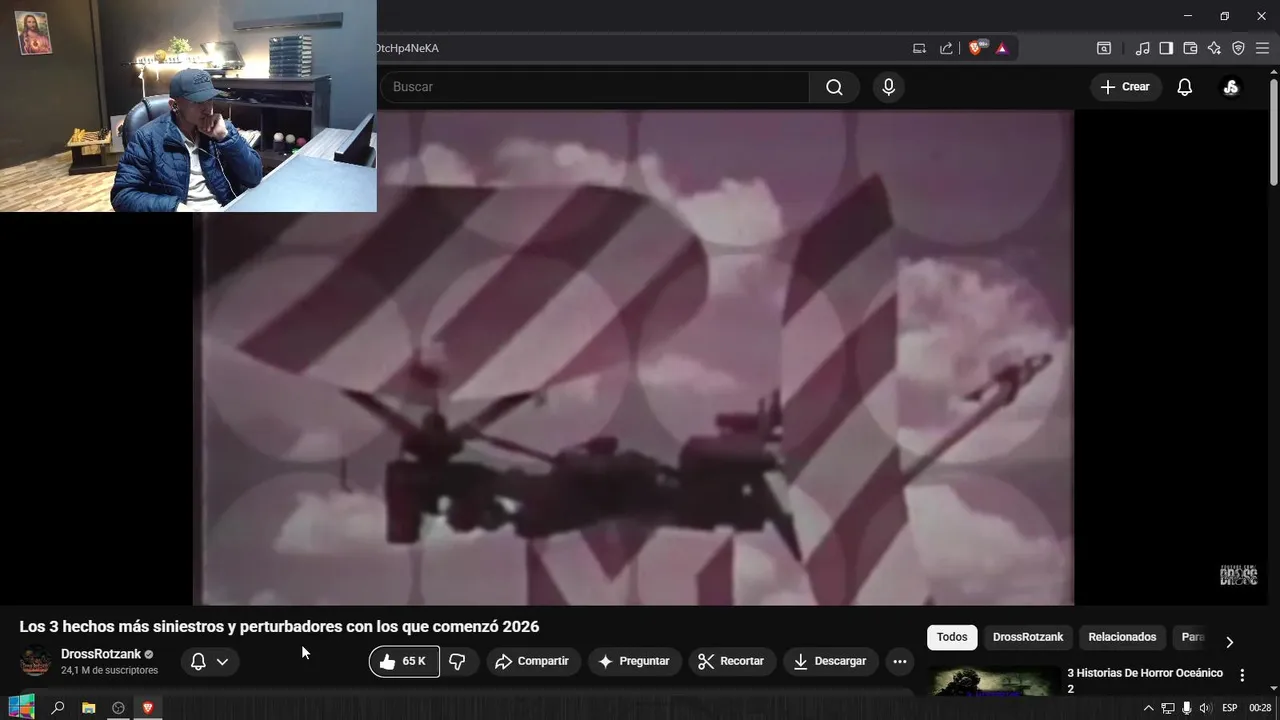Open more actions three-dot menu
The width and height of the screenshot is (1280, 720).
pos(900,661)
